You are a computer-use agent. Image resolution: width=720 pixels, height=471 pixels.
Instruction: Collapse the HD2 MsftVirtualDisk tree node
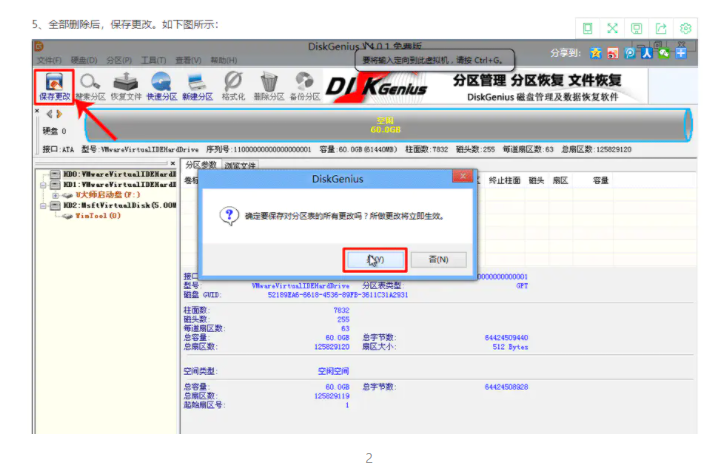(x=43, y=206)
